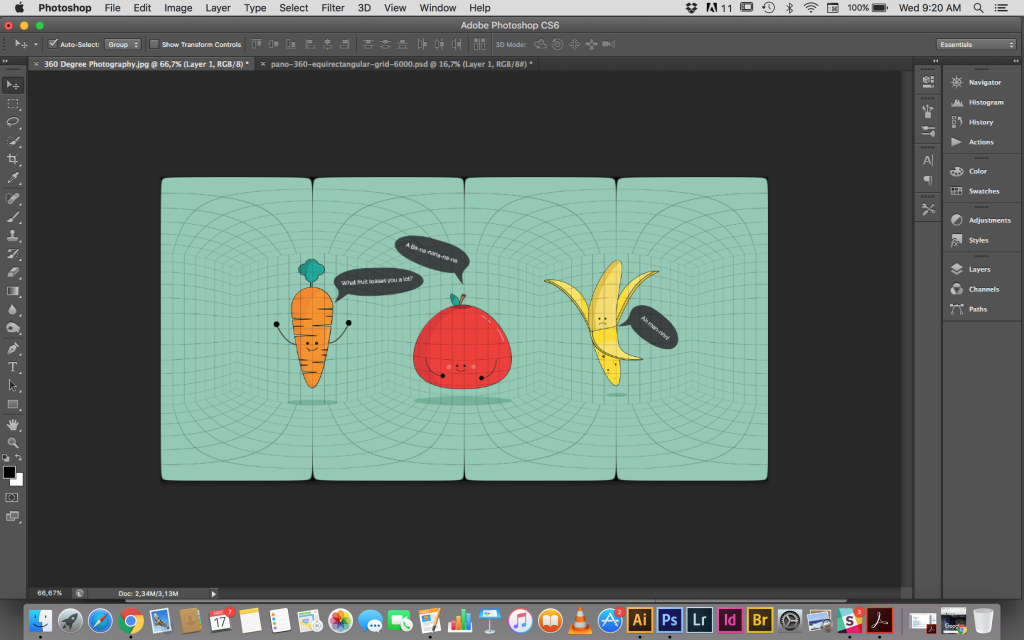Open the Auto-Select Group dropdown
The height and width of the screenshot is (640, 1024).
(123, 44)
